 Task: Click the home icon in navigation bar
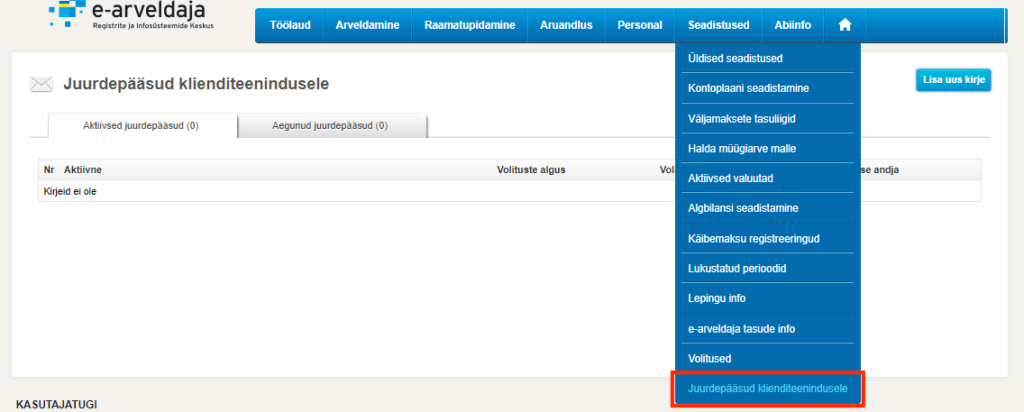pyautogui.click(x=844, y=25)
